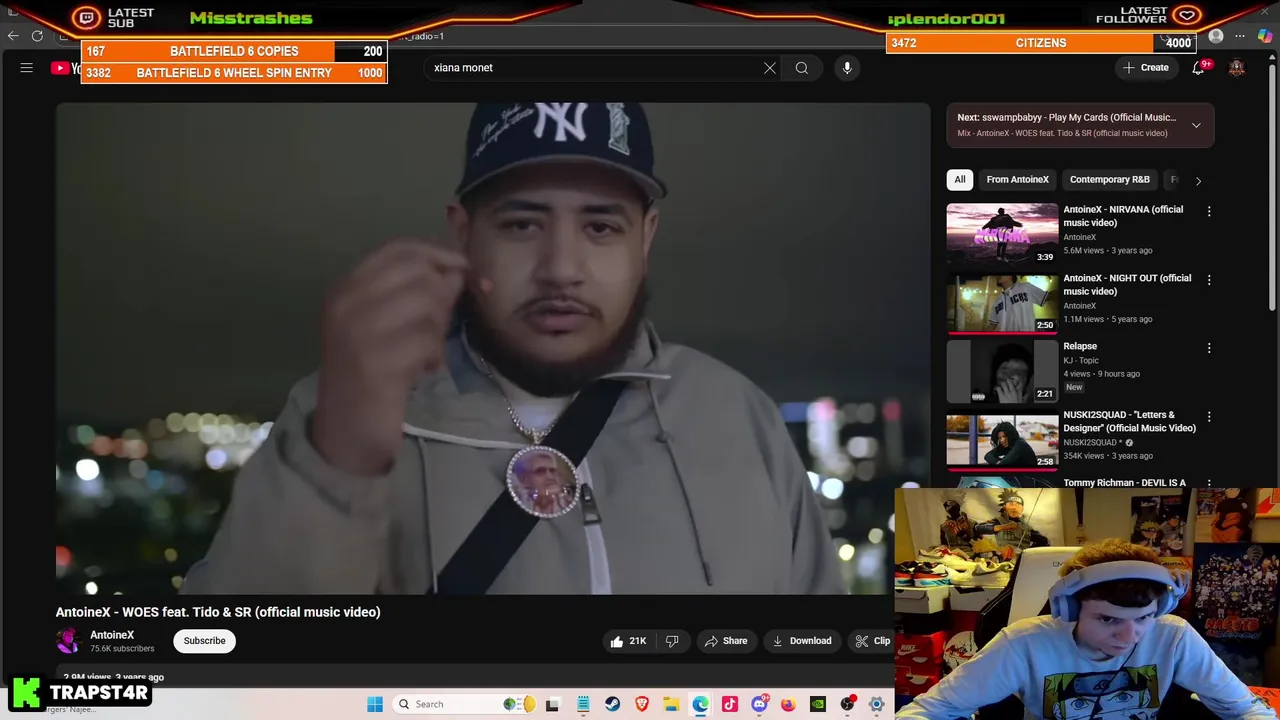Dislike the video with thumbs down
This screenshot has width=1280, height=720.
click(x=672, y=641)
